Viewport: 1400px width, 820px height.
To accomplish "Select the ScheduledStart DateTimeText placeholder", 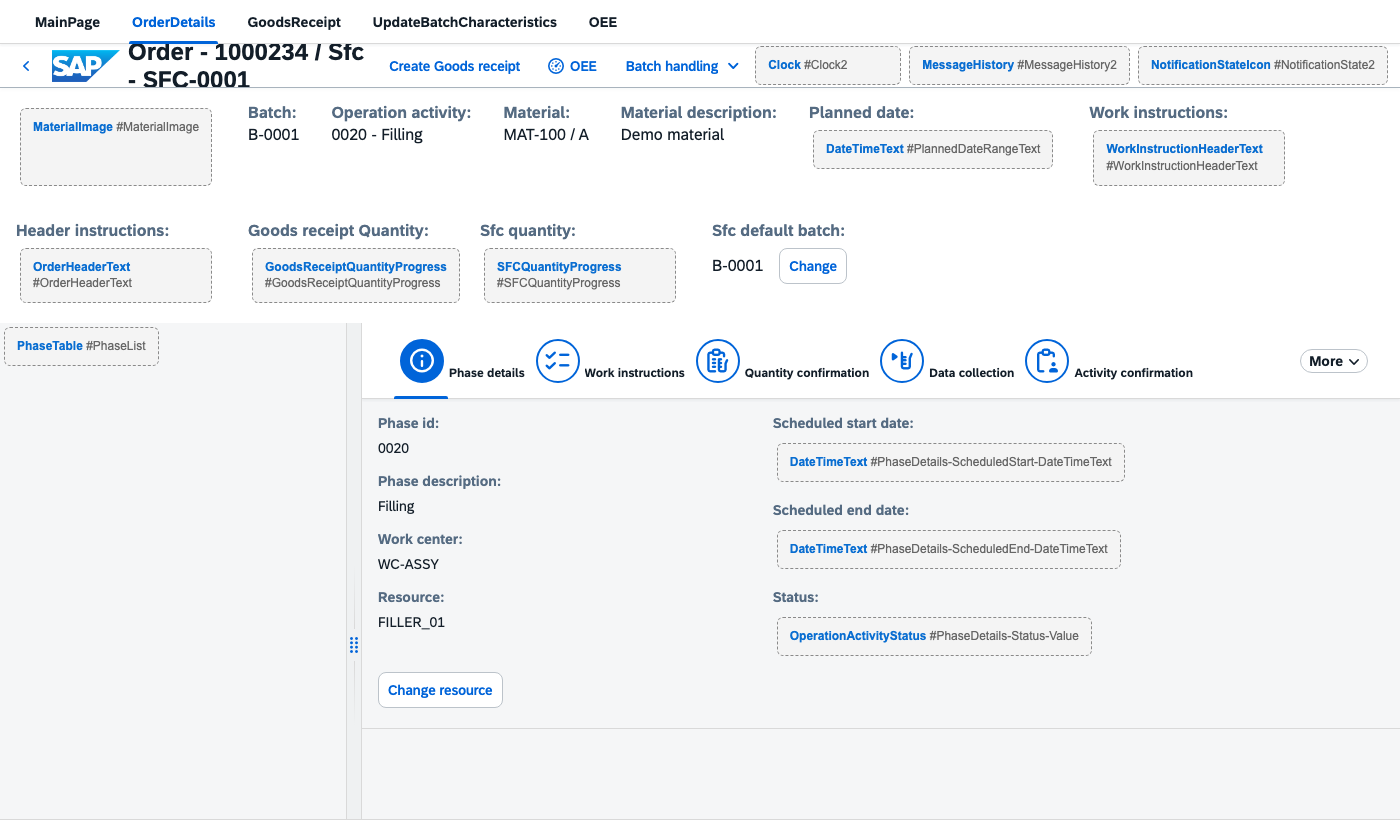I will point(951,462).
